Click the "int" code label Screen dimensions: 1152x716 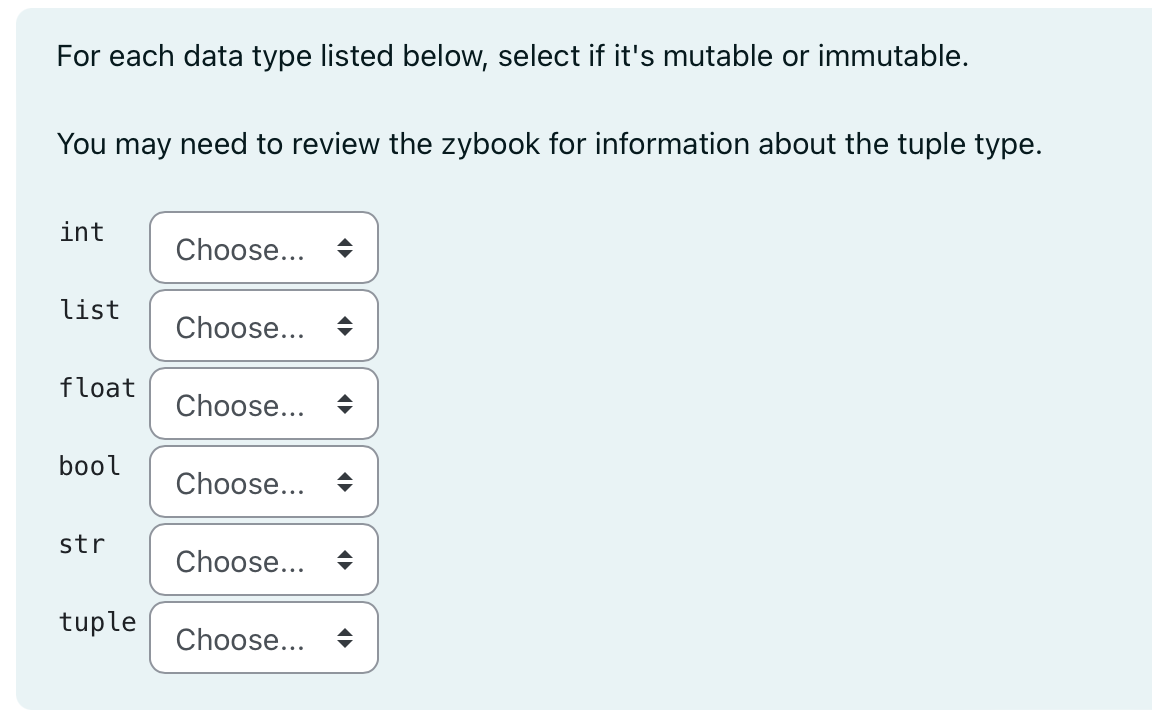(x=82, y=232)
